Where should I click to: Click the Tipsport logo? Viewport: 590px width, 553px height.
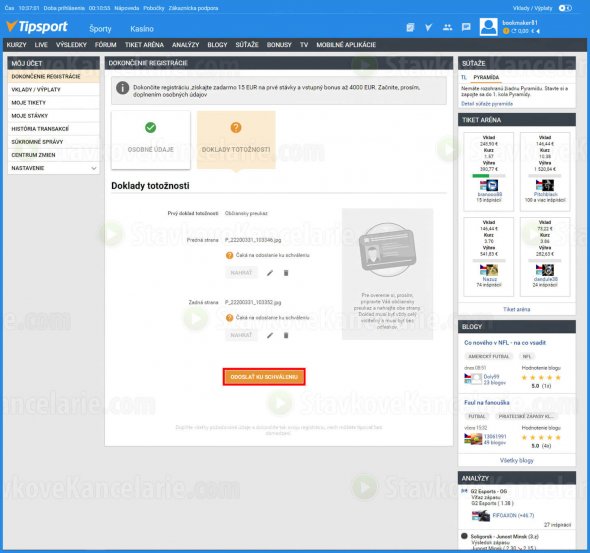[37, 27]
